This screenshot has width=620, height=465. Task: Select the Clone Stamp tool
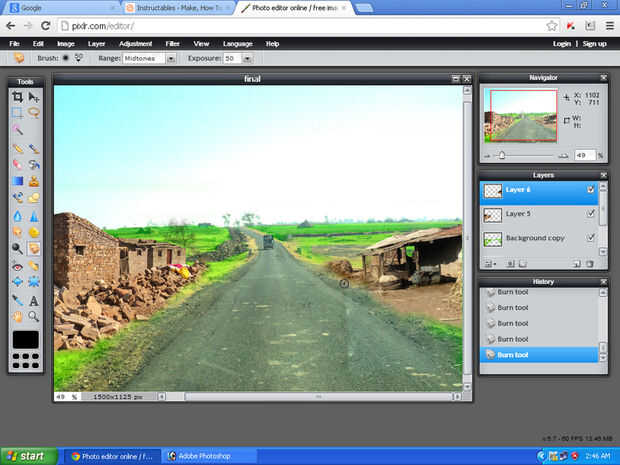[x=34, y=181]
